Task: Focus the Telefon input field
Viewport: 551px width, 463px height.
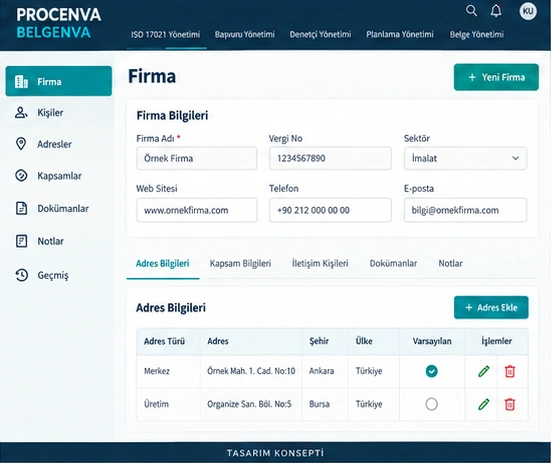Action: coord(330,210)
